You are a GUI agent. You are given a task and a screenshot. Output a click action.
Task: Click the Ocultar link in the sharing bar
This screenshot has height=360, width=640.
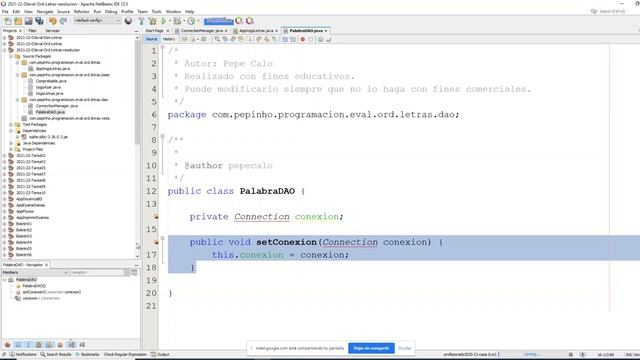click(404, 348)
